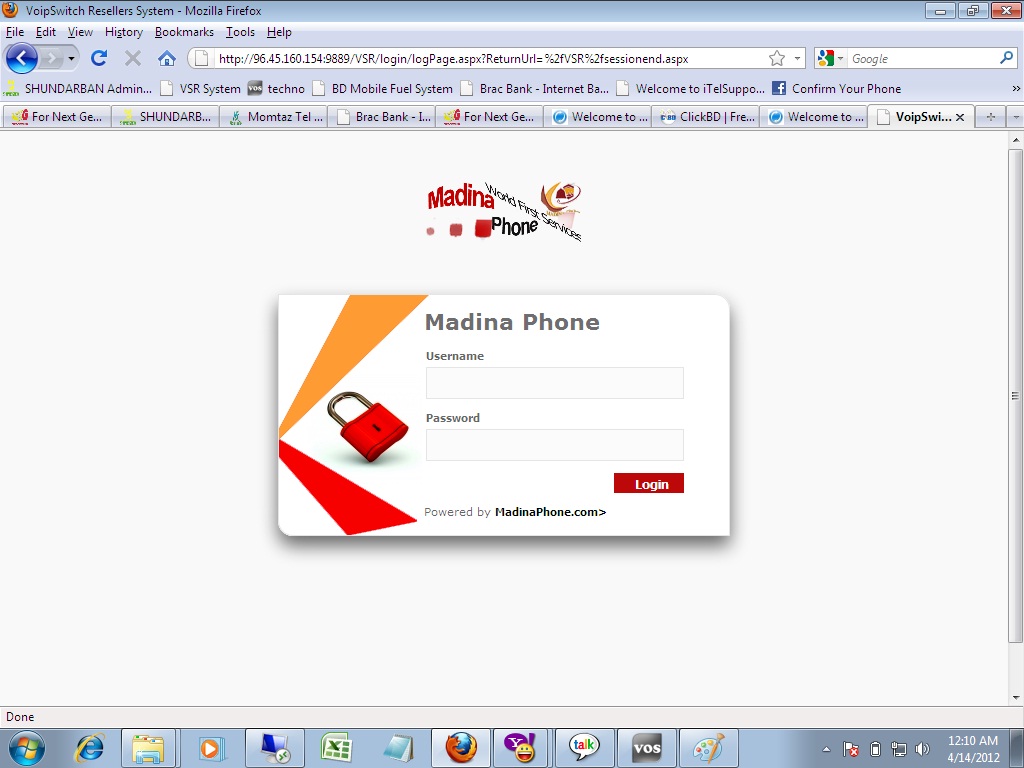Go to the home page icon

click(x=167, y=59)
